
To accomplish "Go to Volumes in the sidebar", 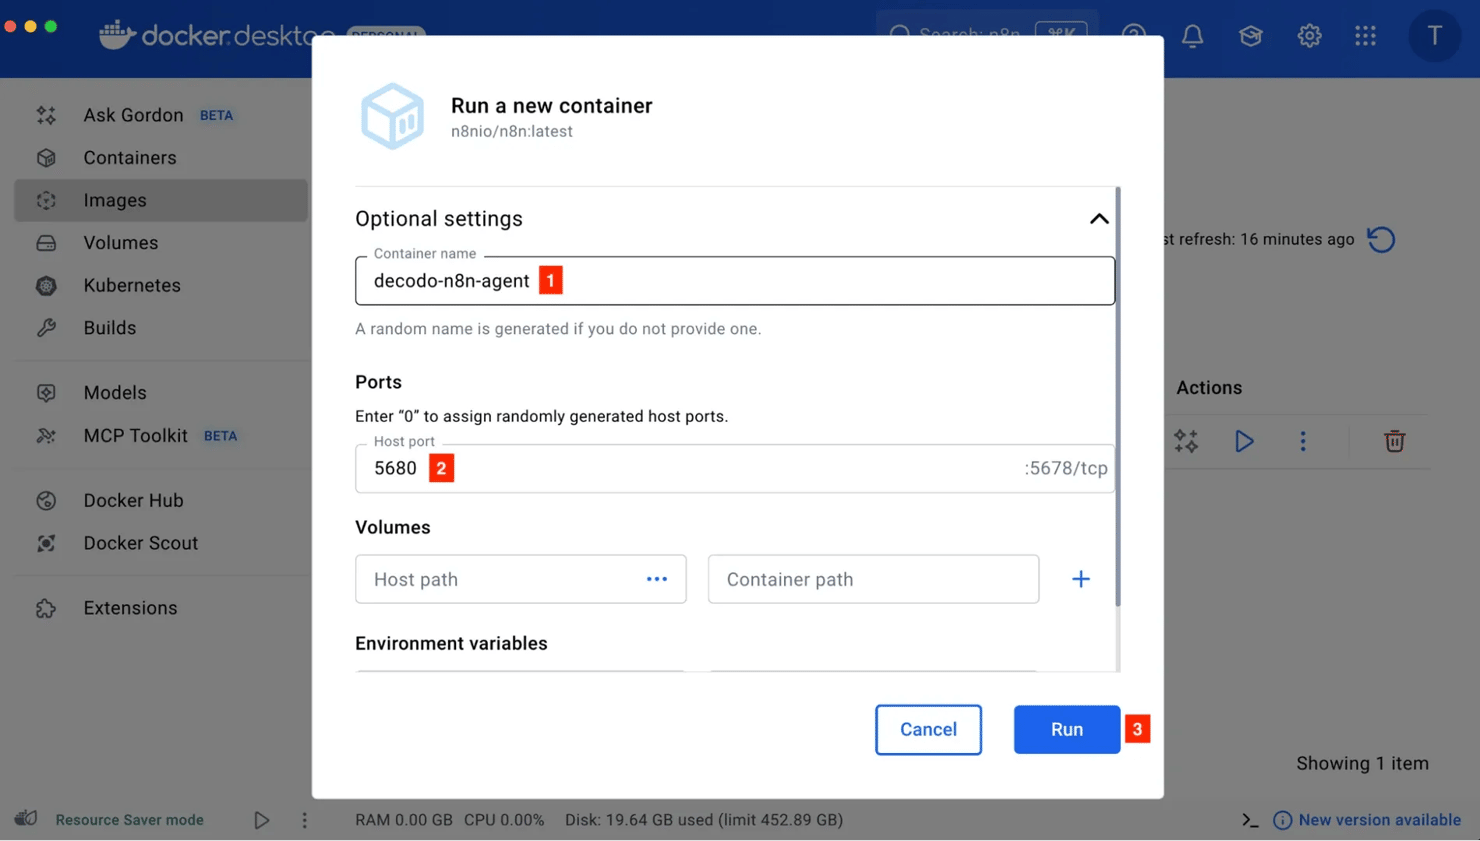I will pos(120,243).
